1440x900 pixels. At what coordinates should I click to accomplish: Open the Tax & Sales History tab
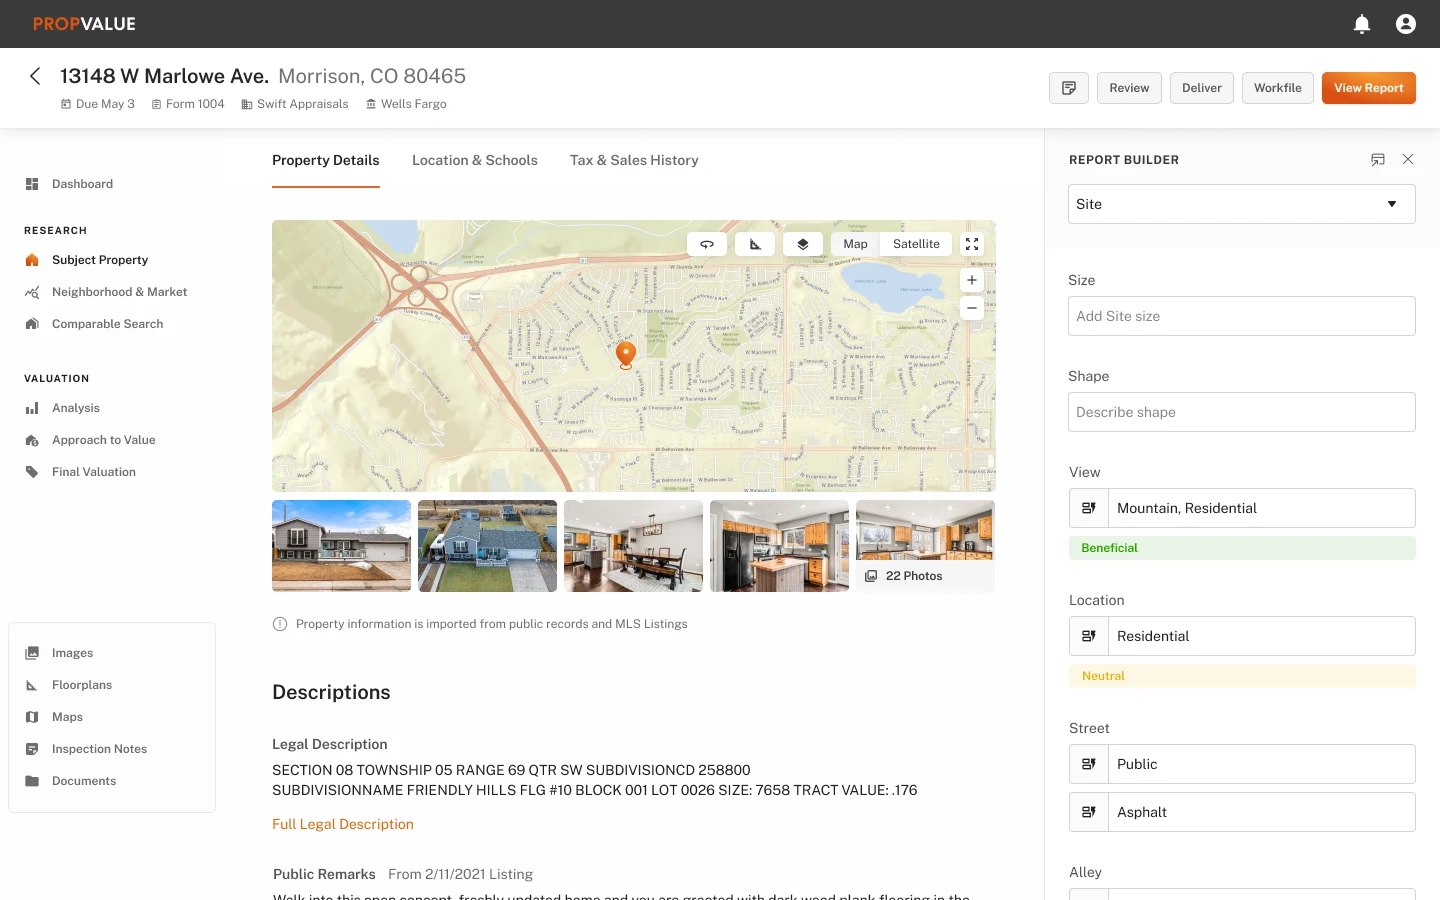[634, 160]
